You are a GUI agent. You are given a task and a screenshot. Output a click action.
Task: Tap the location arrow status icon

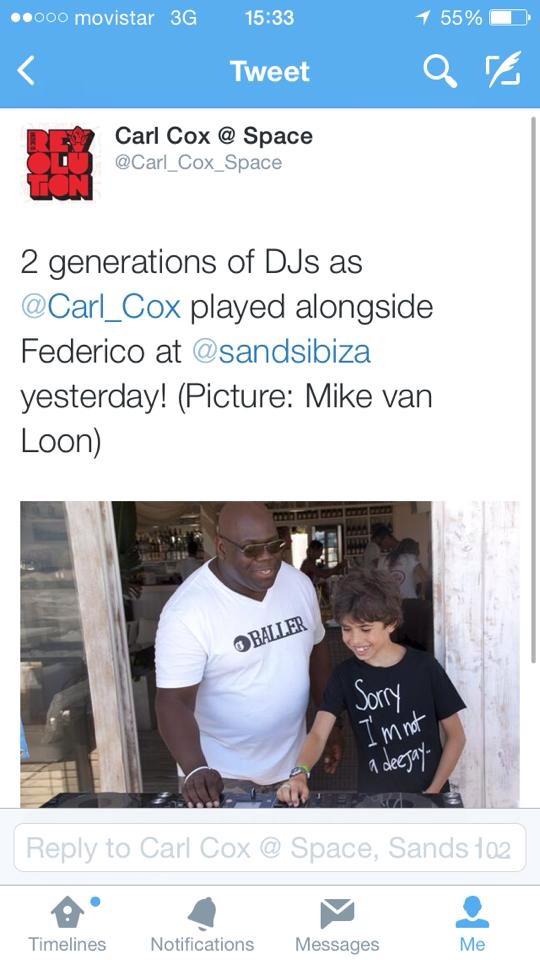(422, 18)
